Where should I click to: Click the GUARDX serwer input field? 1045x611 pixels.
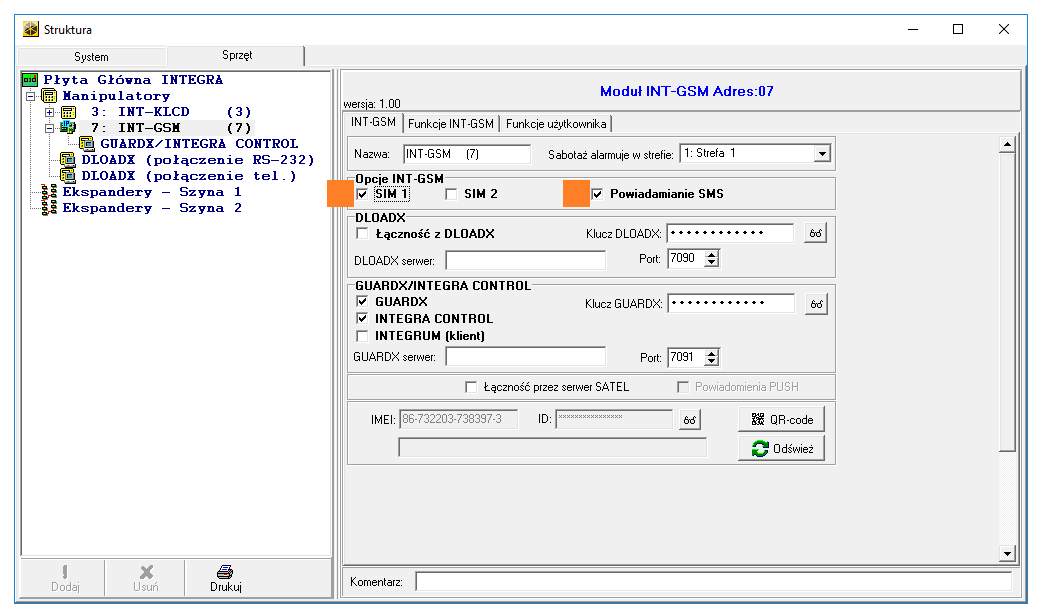tap(525, 356)
